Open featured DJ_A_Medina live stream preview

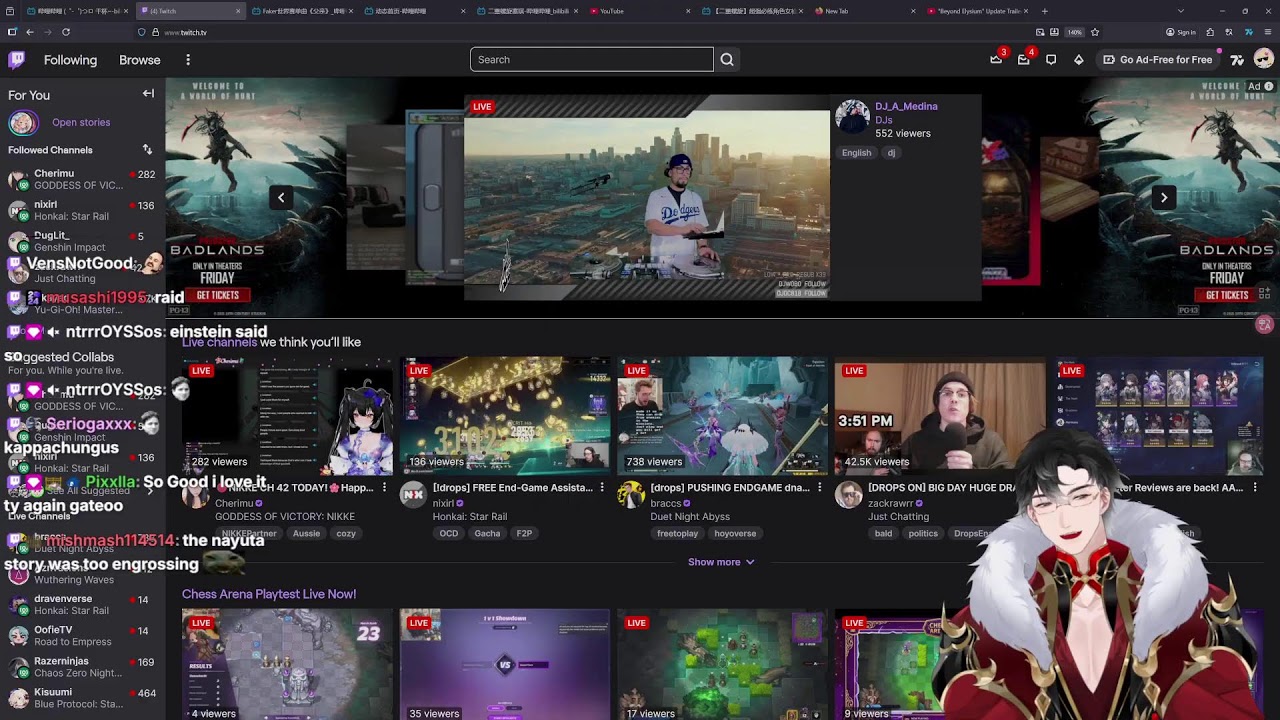coord(647,198)
